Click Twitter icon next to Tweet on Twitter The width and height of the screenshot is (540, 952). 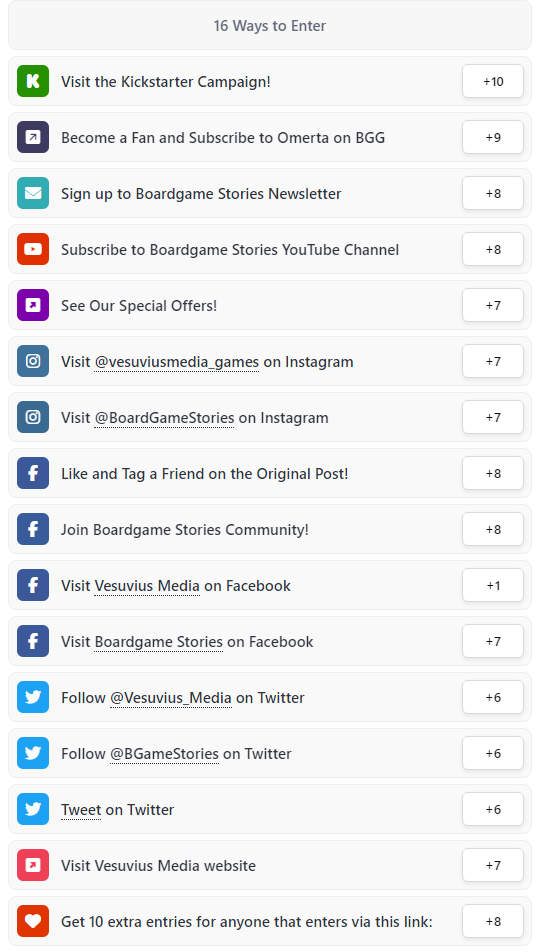pyautogui.click(x=33, y=809)
